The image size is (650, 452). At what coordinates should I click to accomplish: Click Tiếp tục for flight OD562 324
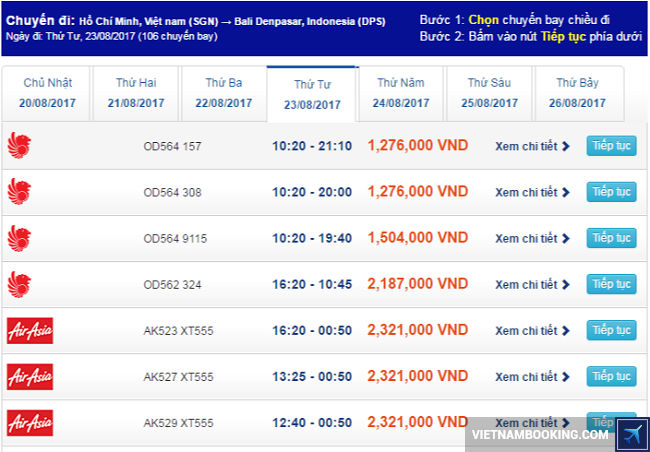(x=611, y=284)
